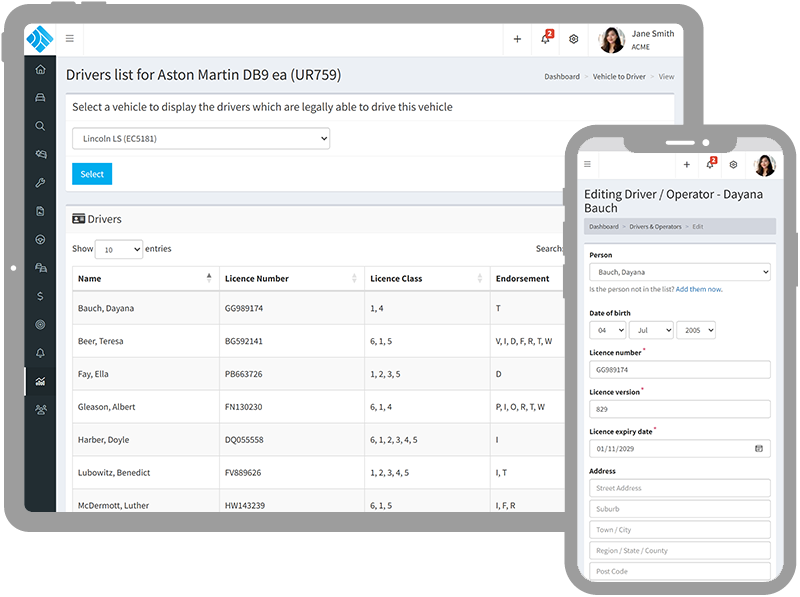Open the Home icon in the sidebar
800x597 pixels.
[40, 69]
